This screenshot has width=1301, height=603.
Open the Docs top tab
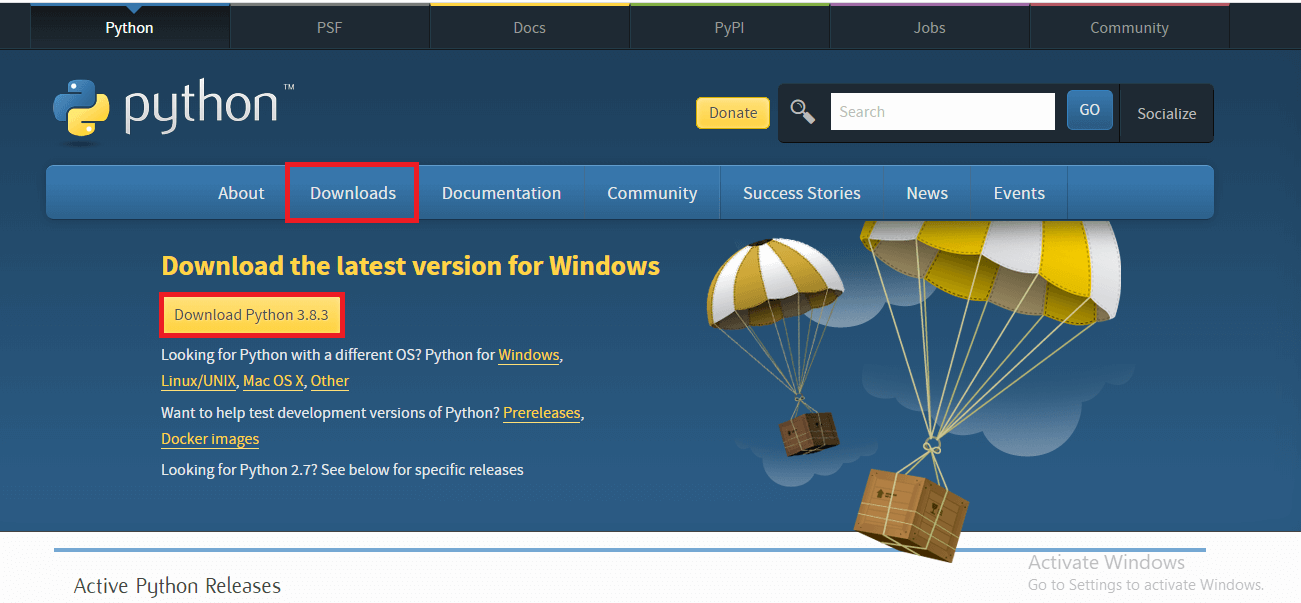point(530,28)
